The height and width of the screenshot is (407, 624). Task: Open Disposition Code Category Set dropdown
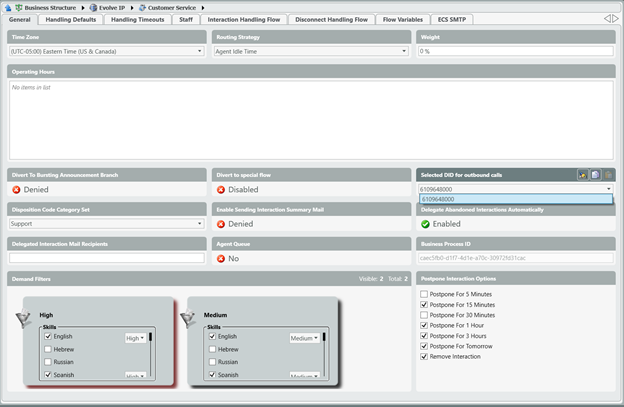tap(106, 224)
